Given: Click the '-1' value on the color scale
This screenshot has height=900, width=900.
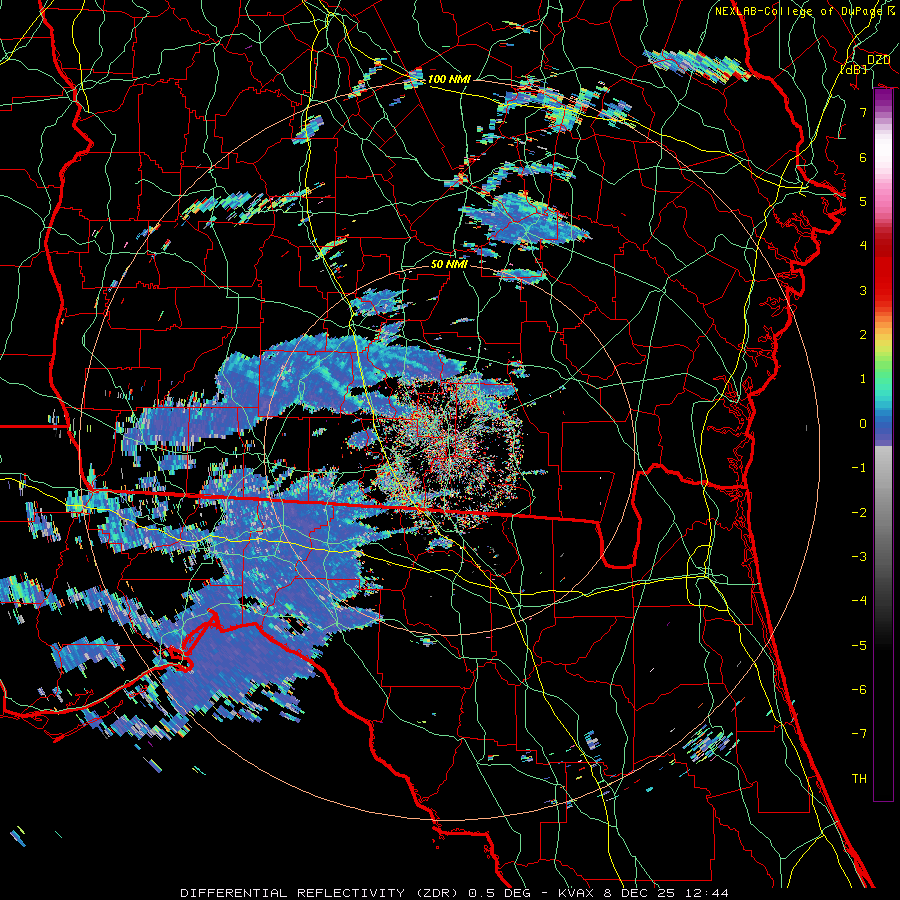Looking at the screenshot, I should click(x=859, y=468).
